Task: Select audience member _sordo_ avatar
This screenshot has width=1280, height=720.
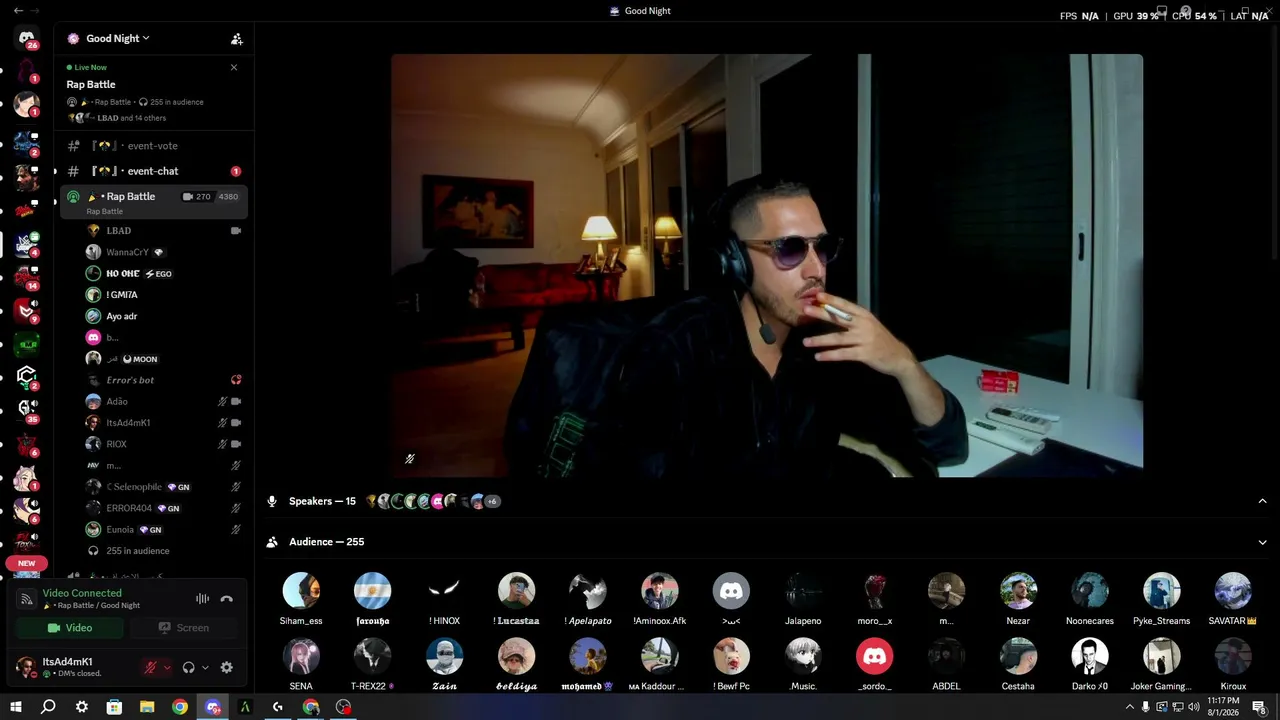Action: click(x=875, y=656)
